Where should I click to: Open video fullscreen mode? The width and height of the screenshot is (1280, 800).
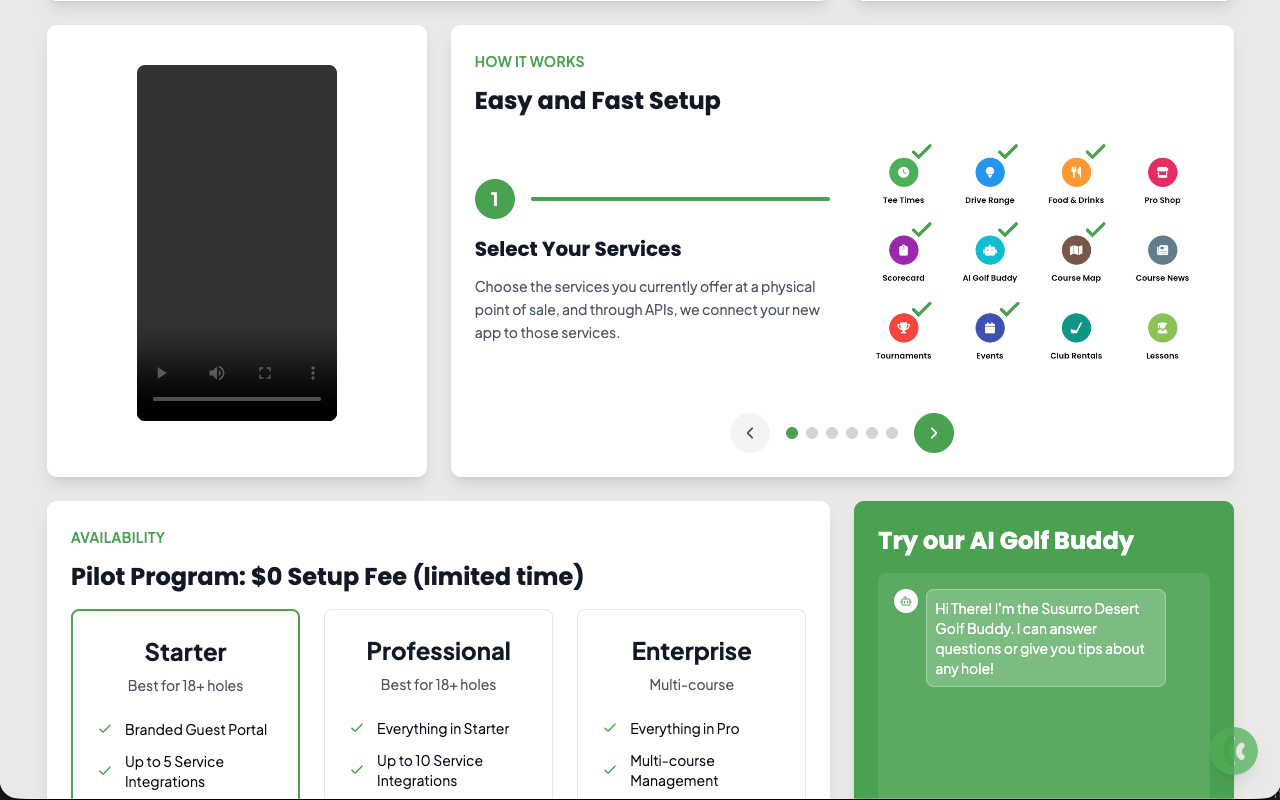265,373
